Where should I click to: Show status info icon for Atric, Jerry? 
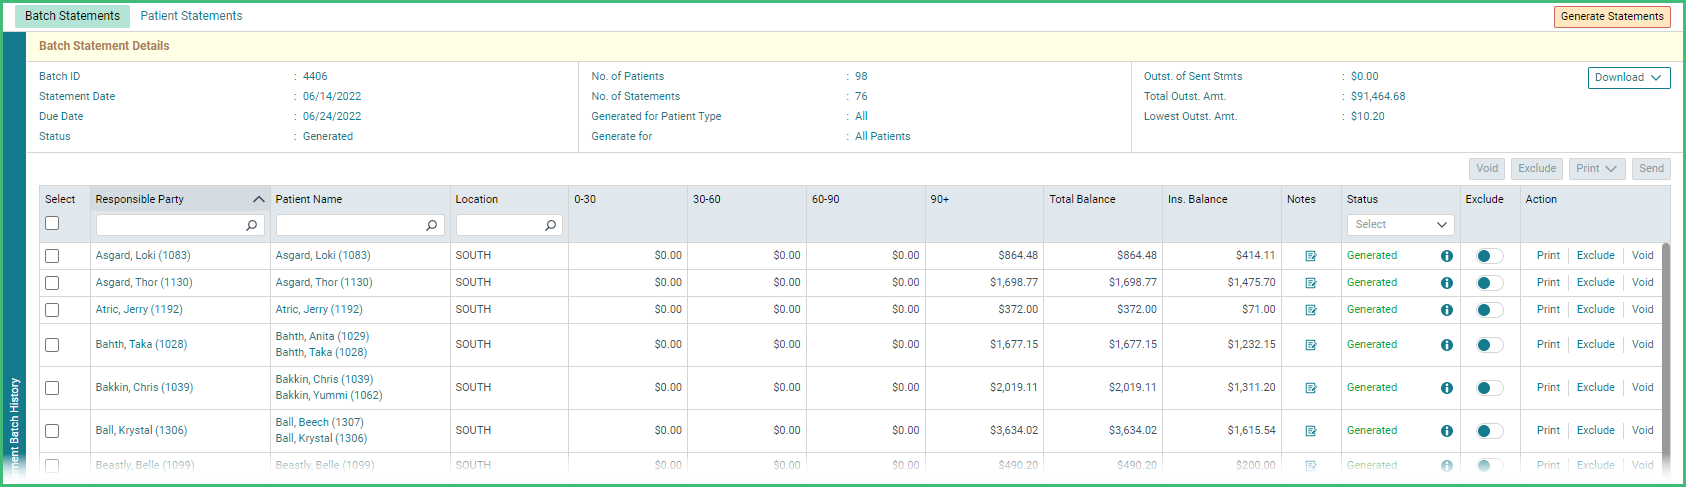point(1446,310)
